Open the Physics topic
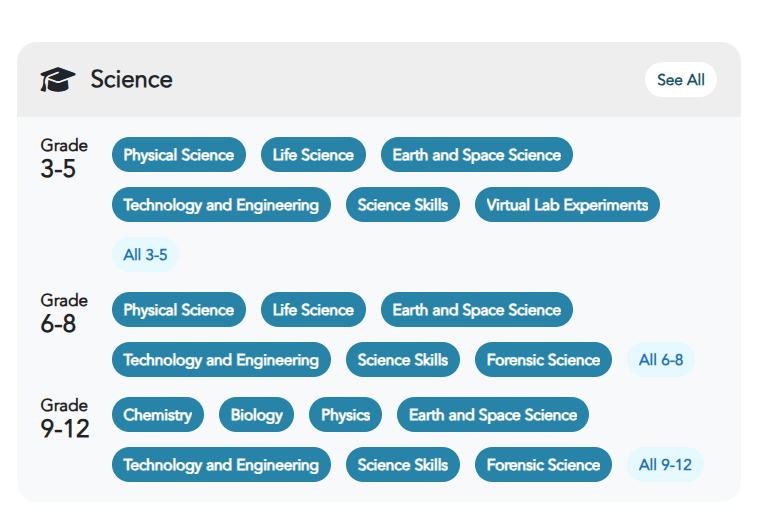This screenshot has width=766, height=512. pos(346,415)
